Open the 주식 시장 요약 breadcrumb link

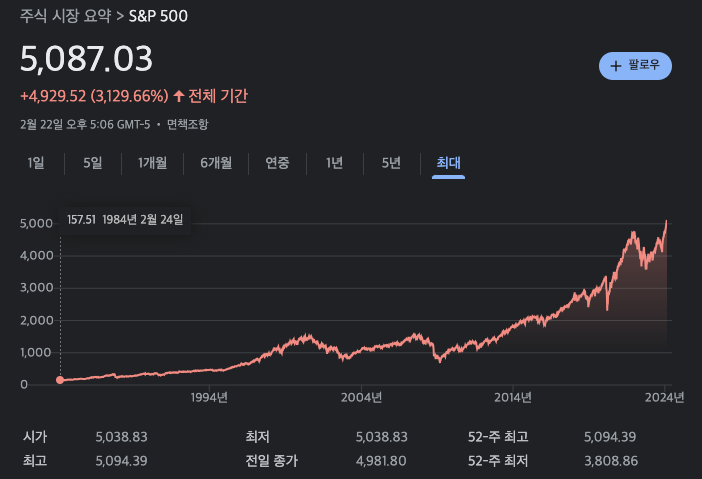65,16
